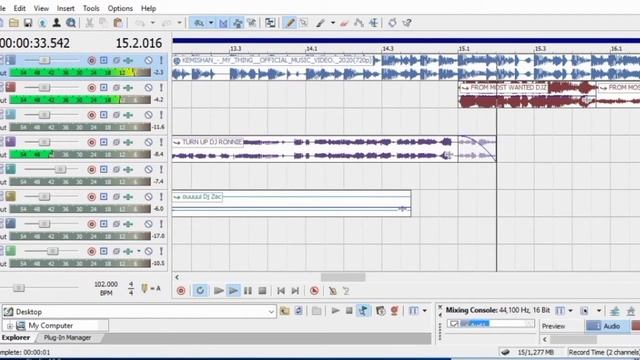
Task: Open the Insert menu
Action: 66,8
